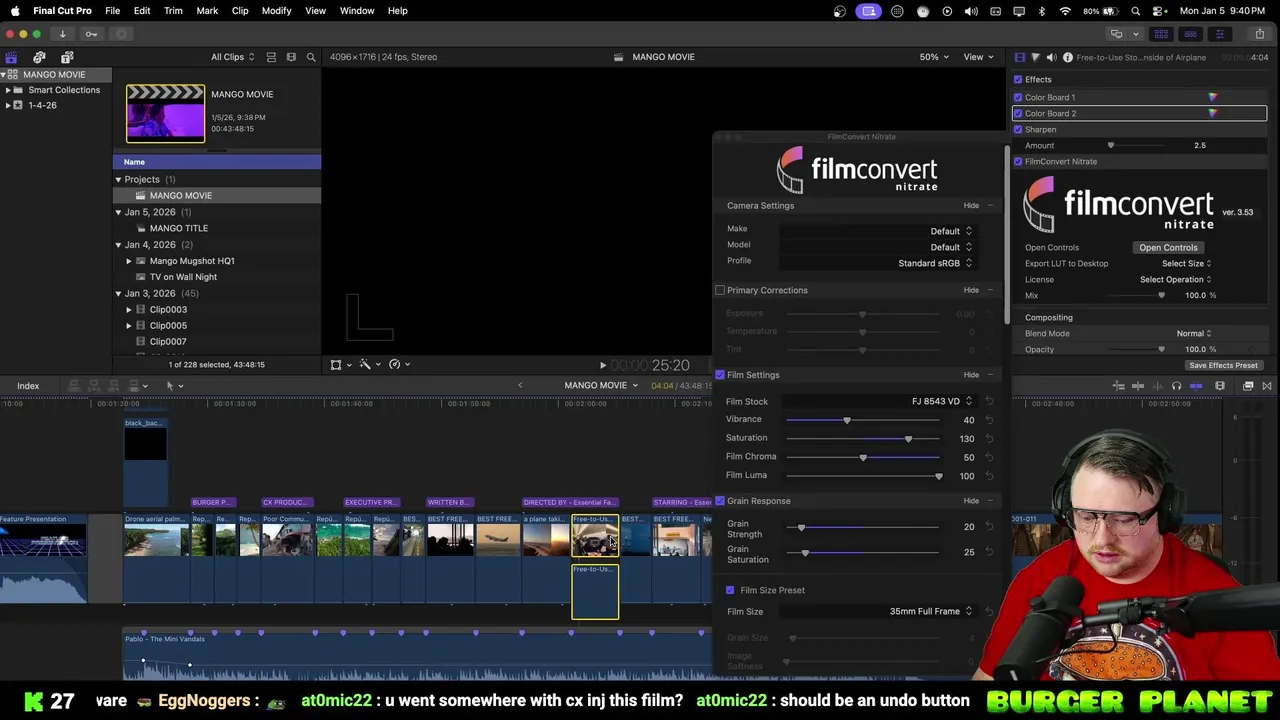This screenshot has width=1280, height=720.
Task: Click the viewer play button
Action: (602, 366)
